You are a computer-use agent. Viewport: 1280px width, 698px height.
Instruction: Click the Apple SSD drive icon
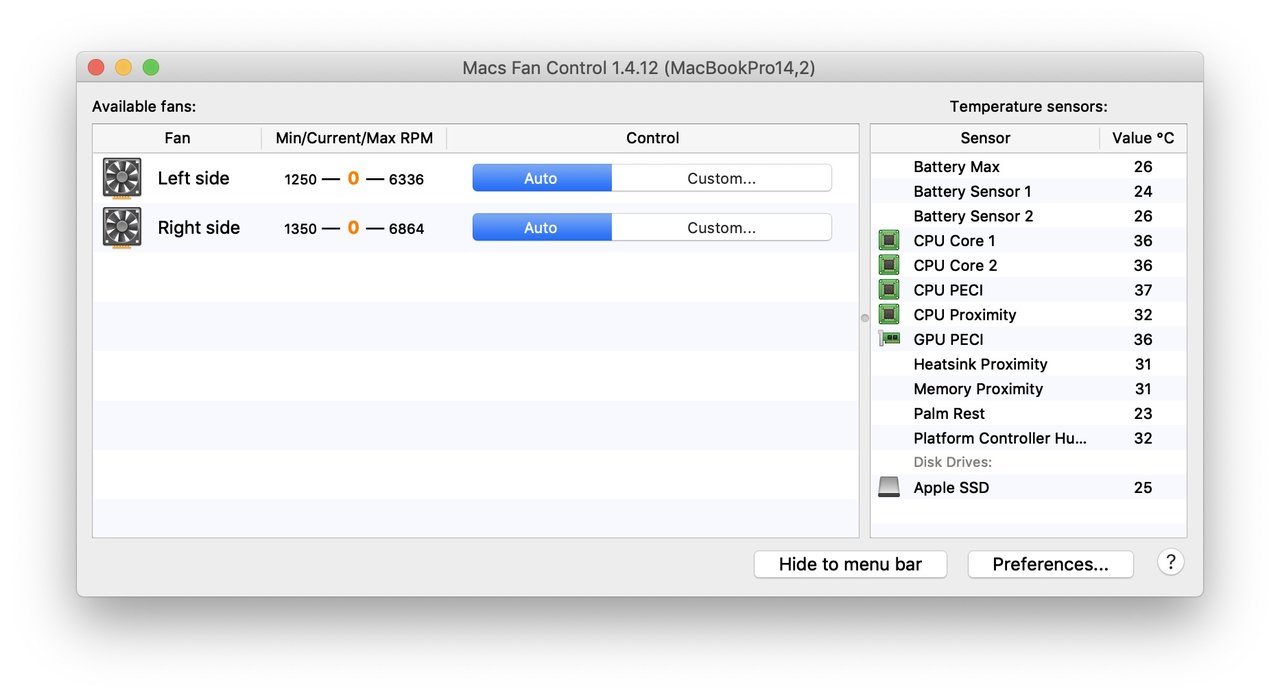pos(889,487)
